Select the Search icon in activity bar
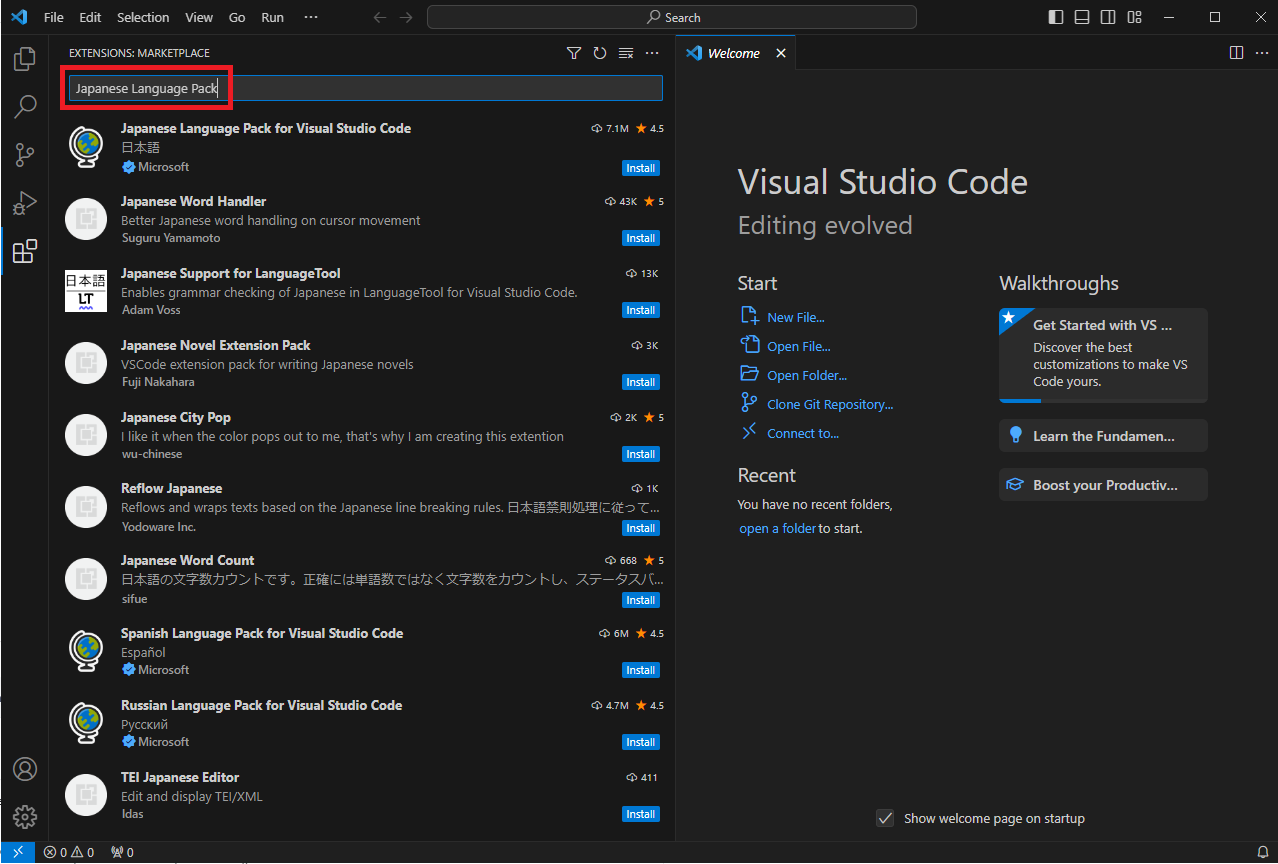This screenshot has height=864, width=1278. 24,107
